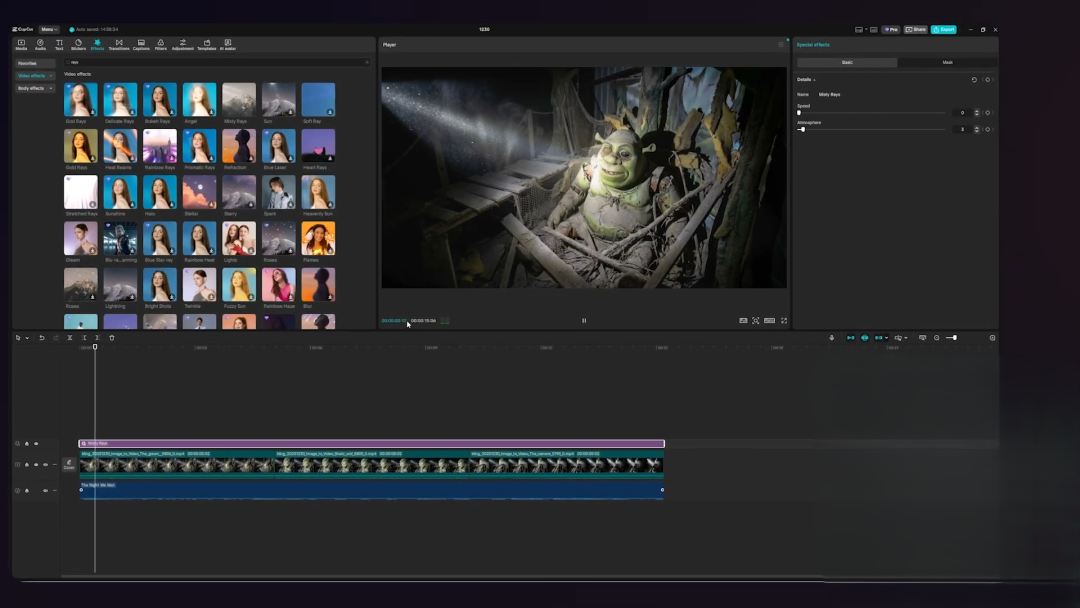
Task: Switch to the Mask tab
Action: (x=947, y=62)
